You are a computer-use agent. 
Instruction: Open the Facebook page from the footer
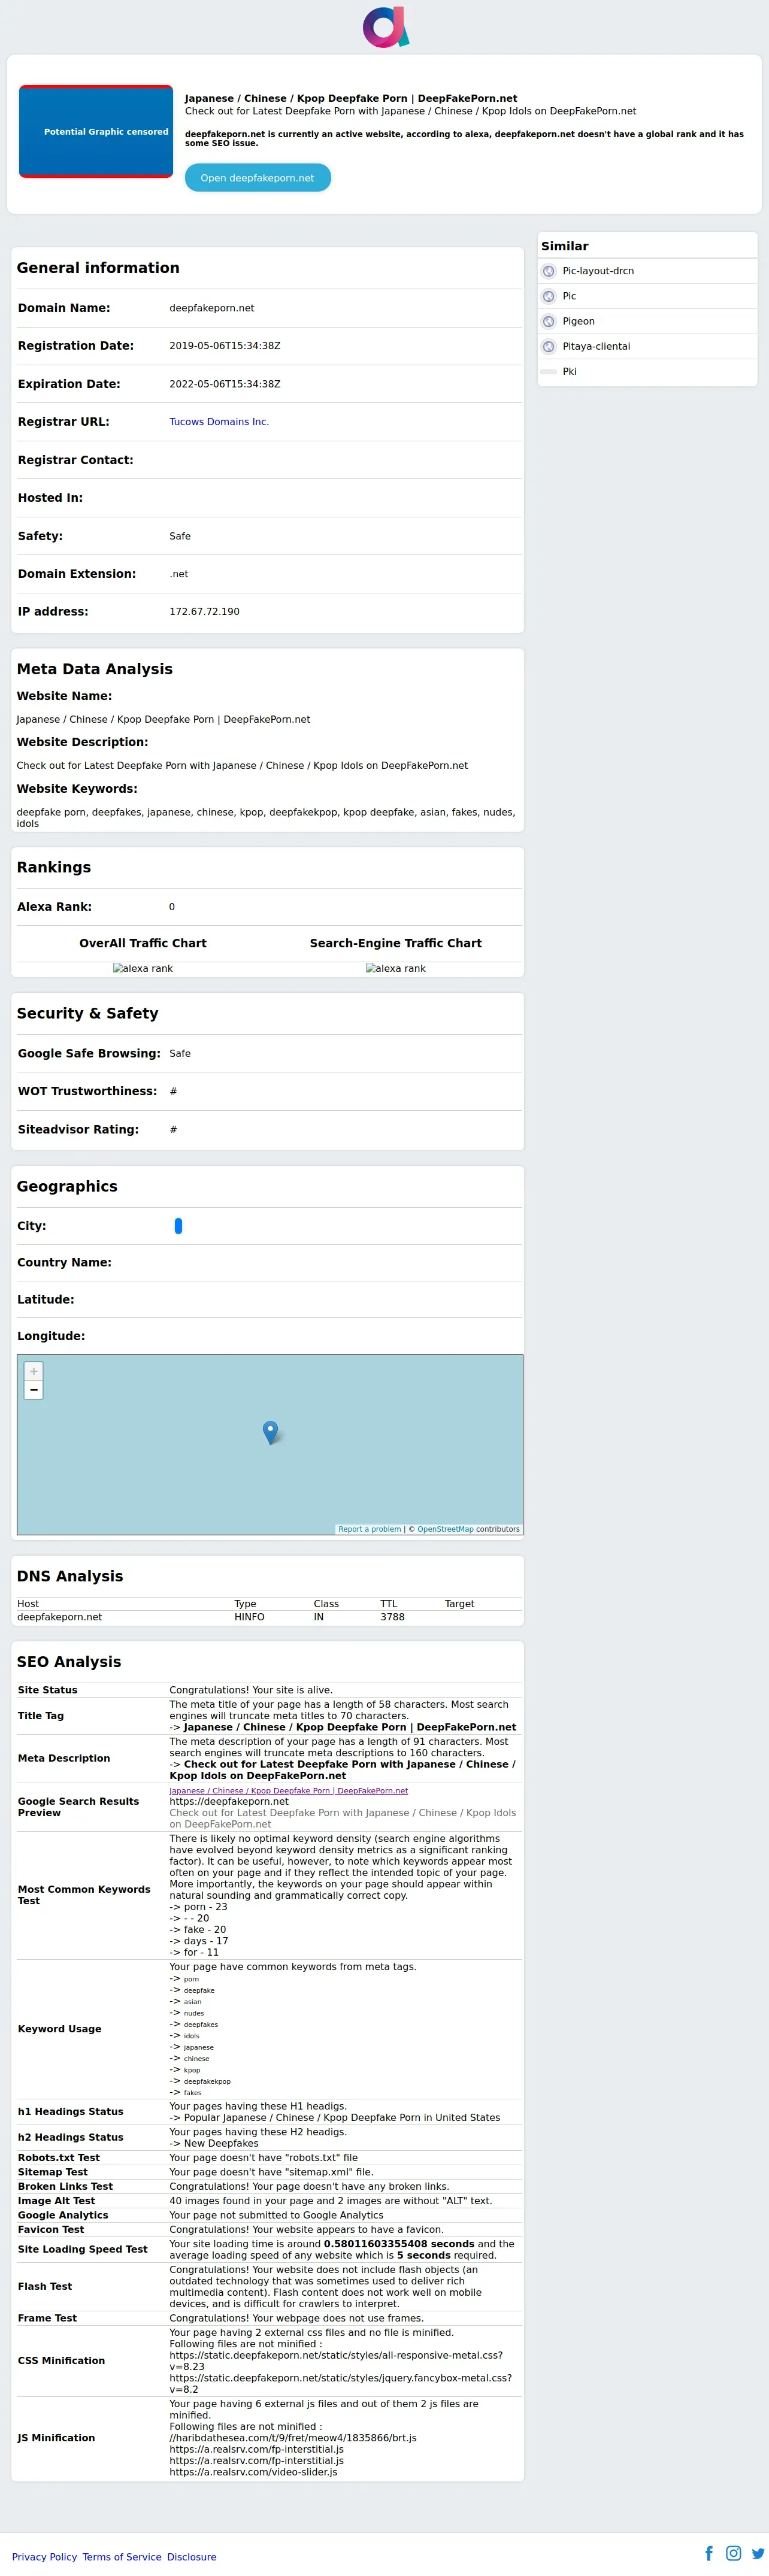709,2553
